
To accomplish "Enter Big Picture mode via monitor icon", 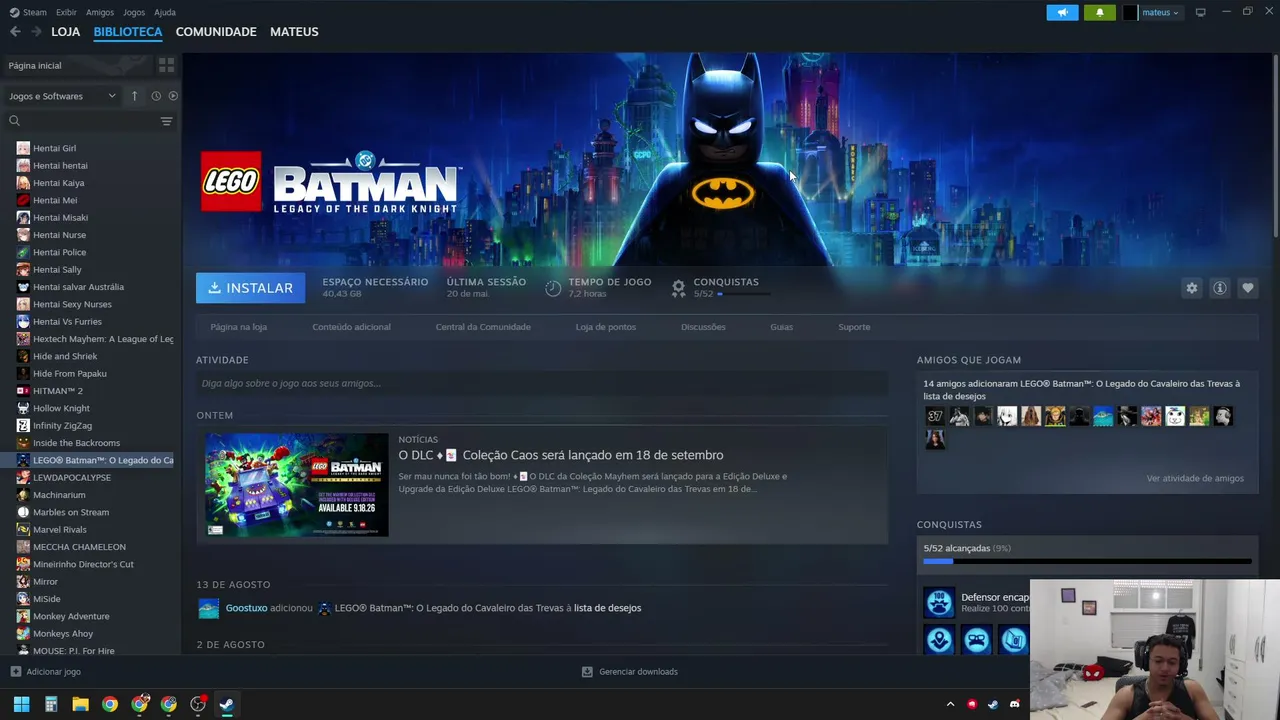I will pos(1200,12).
